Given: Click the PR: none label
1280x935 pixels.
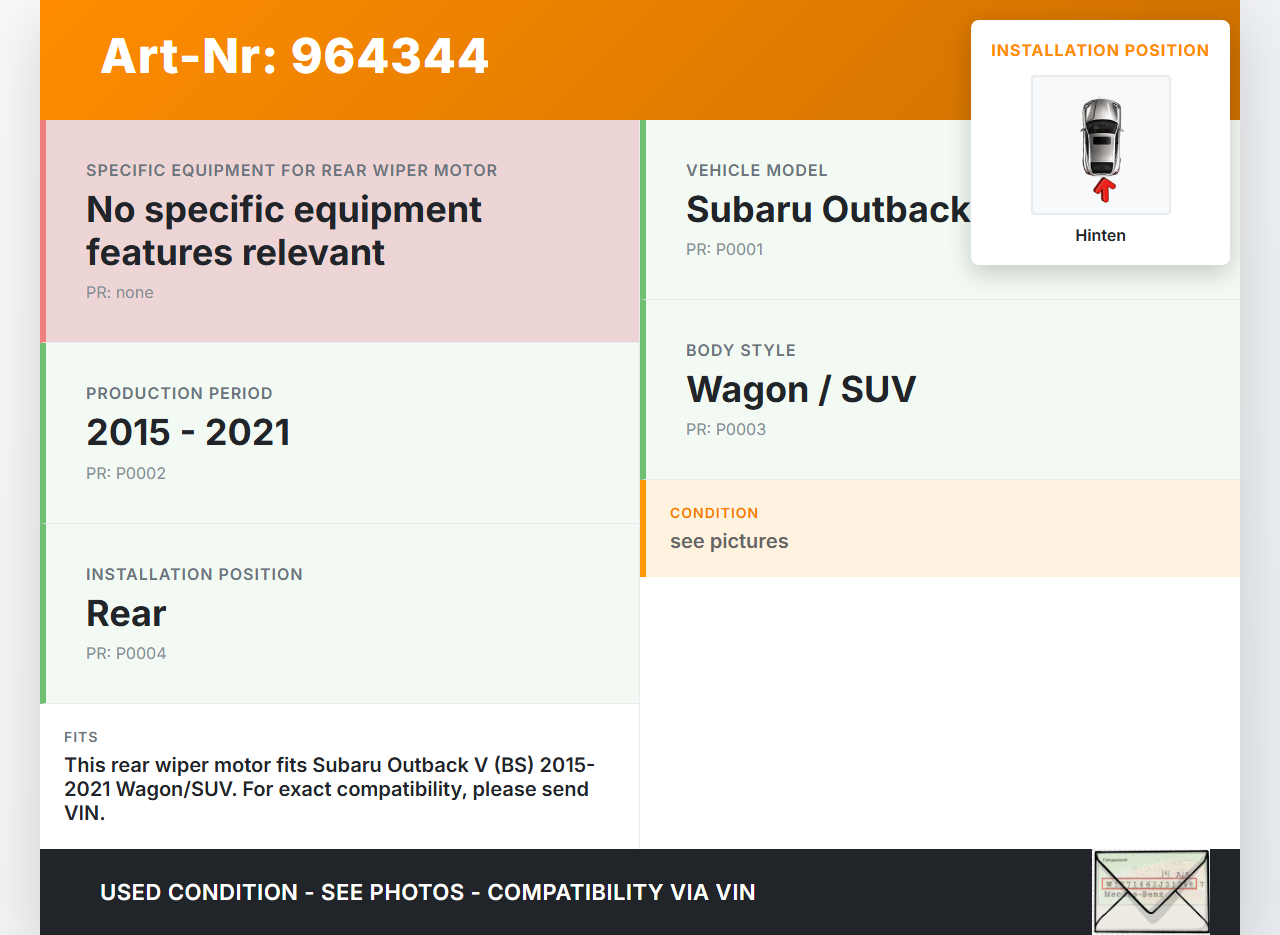Looking at the screenshot, I should 120,293.
